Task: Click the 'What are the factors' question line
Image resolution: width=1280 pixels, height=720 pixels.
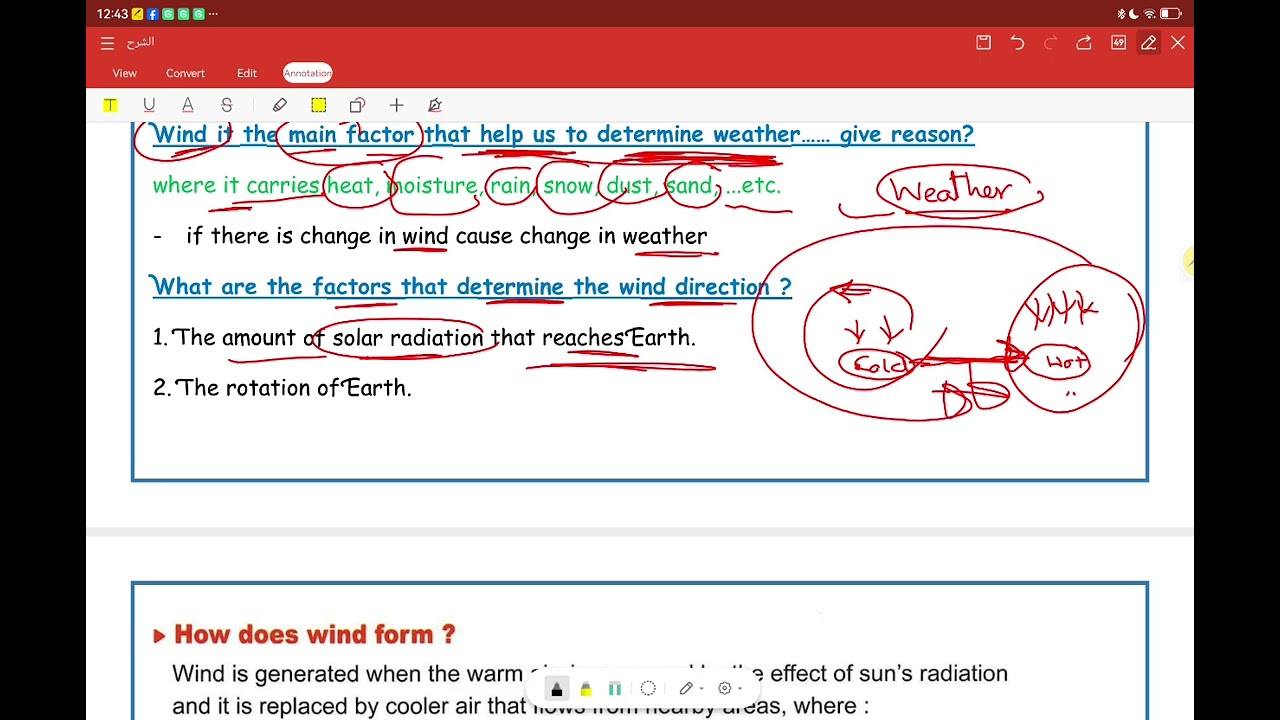Action: [x=471, y=287]
